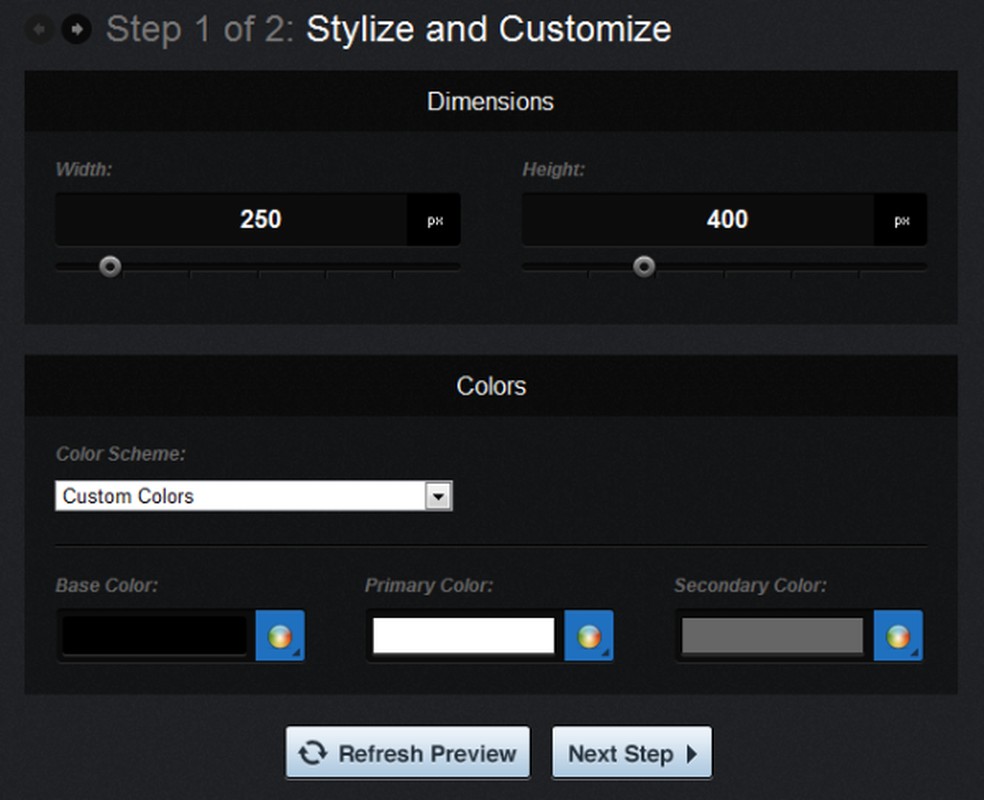Click the Stylize and Customize step title
Image resolution: width=984 pixels, height=800 pixels.
tap(488, 29)
